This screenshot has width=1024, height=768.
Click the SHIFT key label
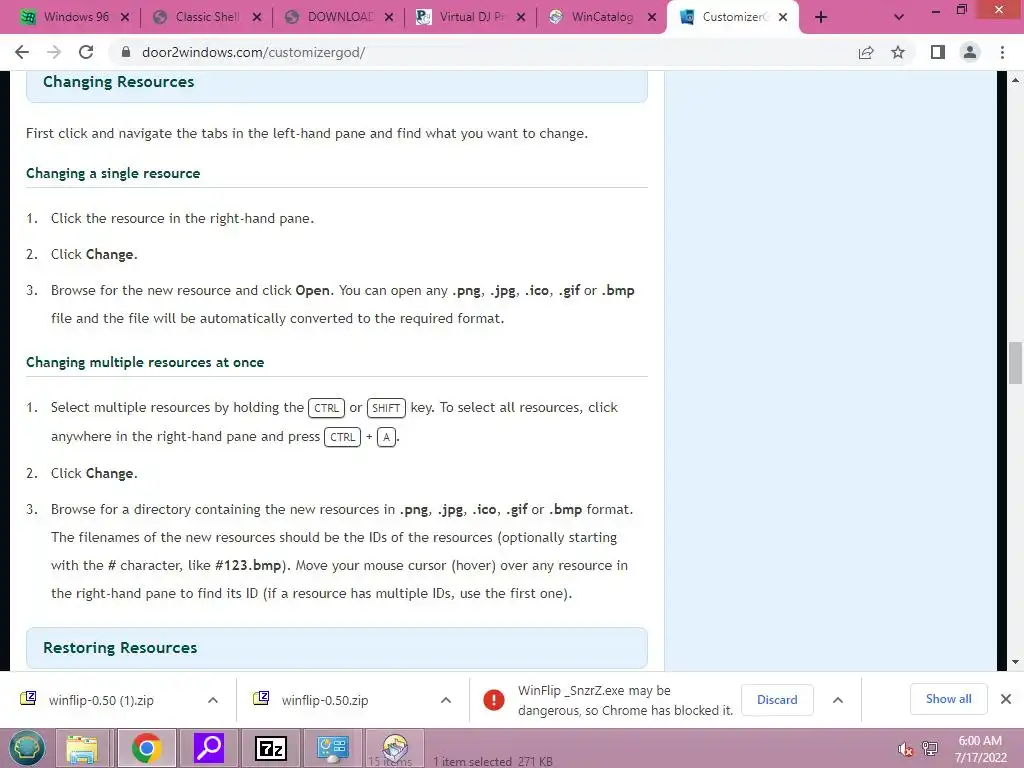click(386, 408)
